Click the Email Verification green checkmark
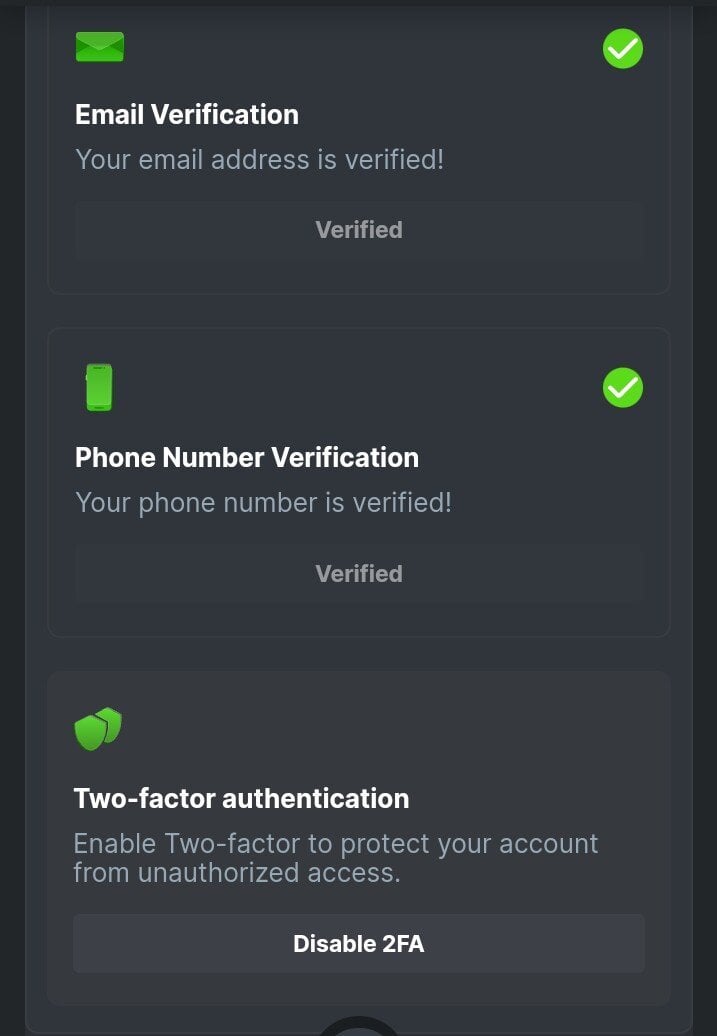The image size is (717, 1036). (622, 48)
